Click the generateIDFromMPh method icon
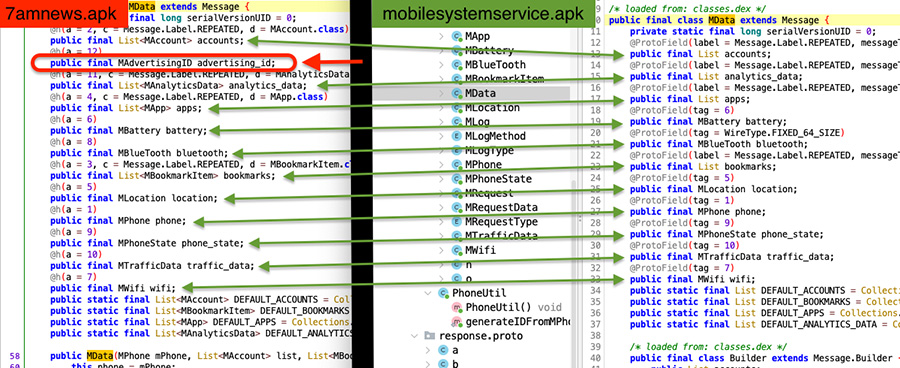The width and height of the screenshot is (900, 368). point(457,321)
